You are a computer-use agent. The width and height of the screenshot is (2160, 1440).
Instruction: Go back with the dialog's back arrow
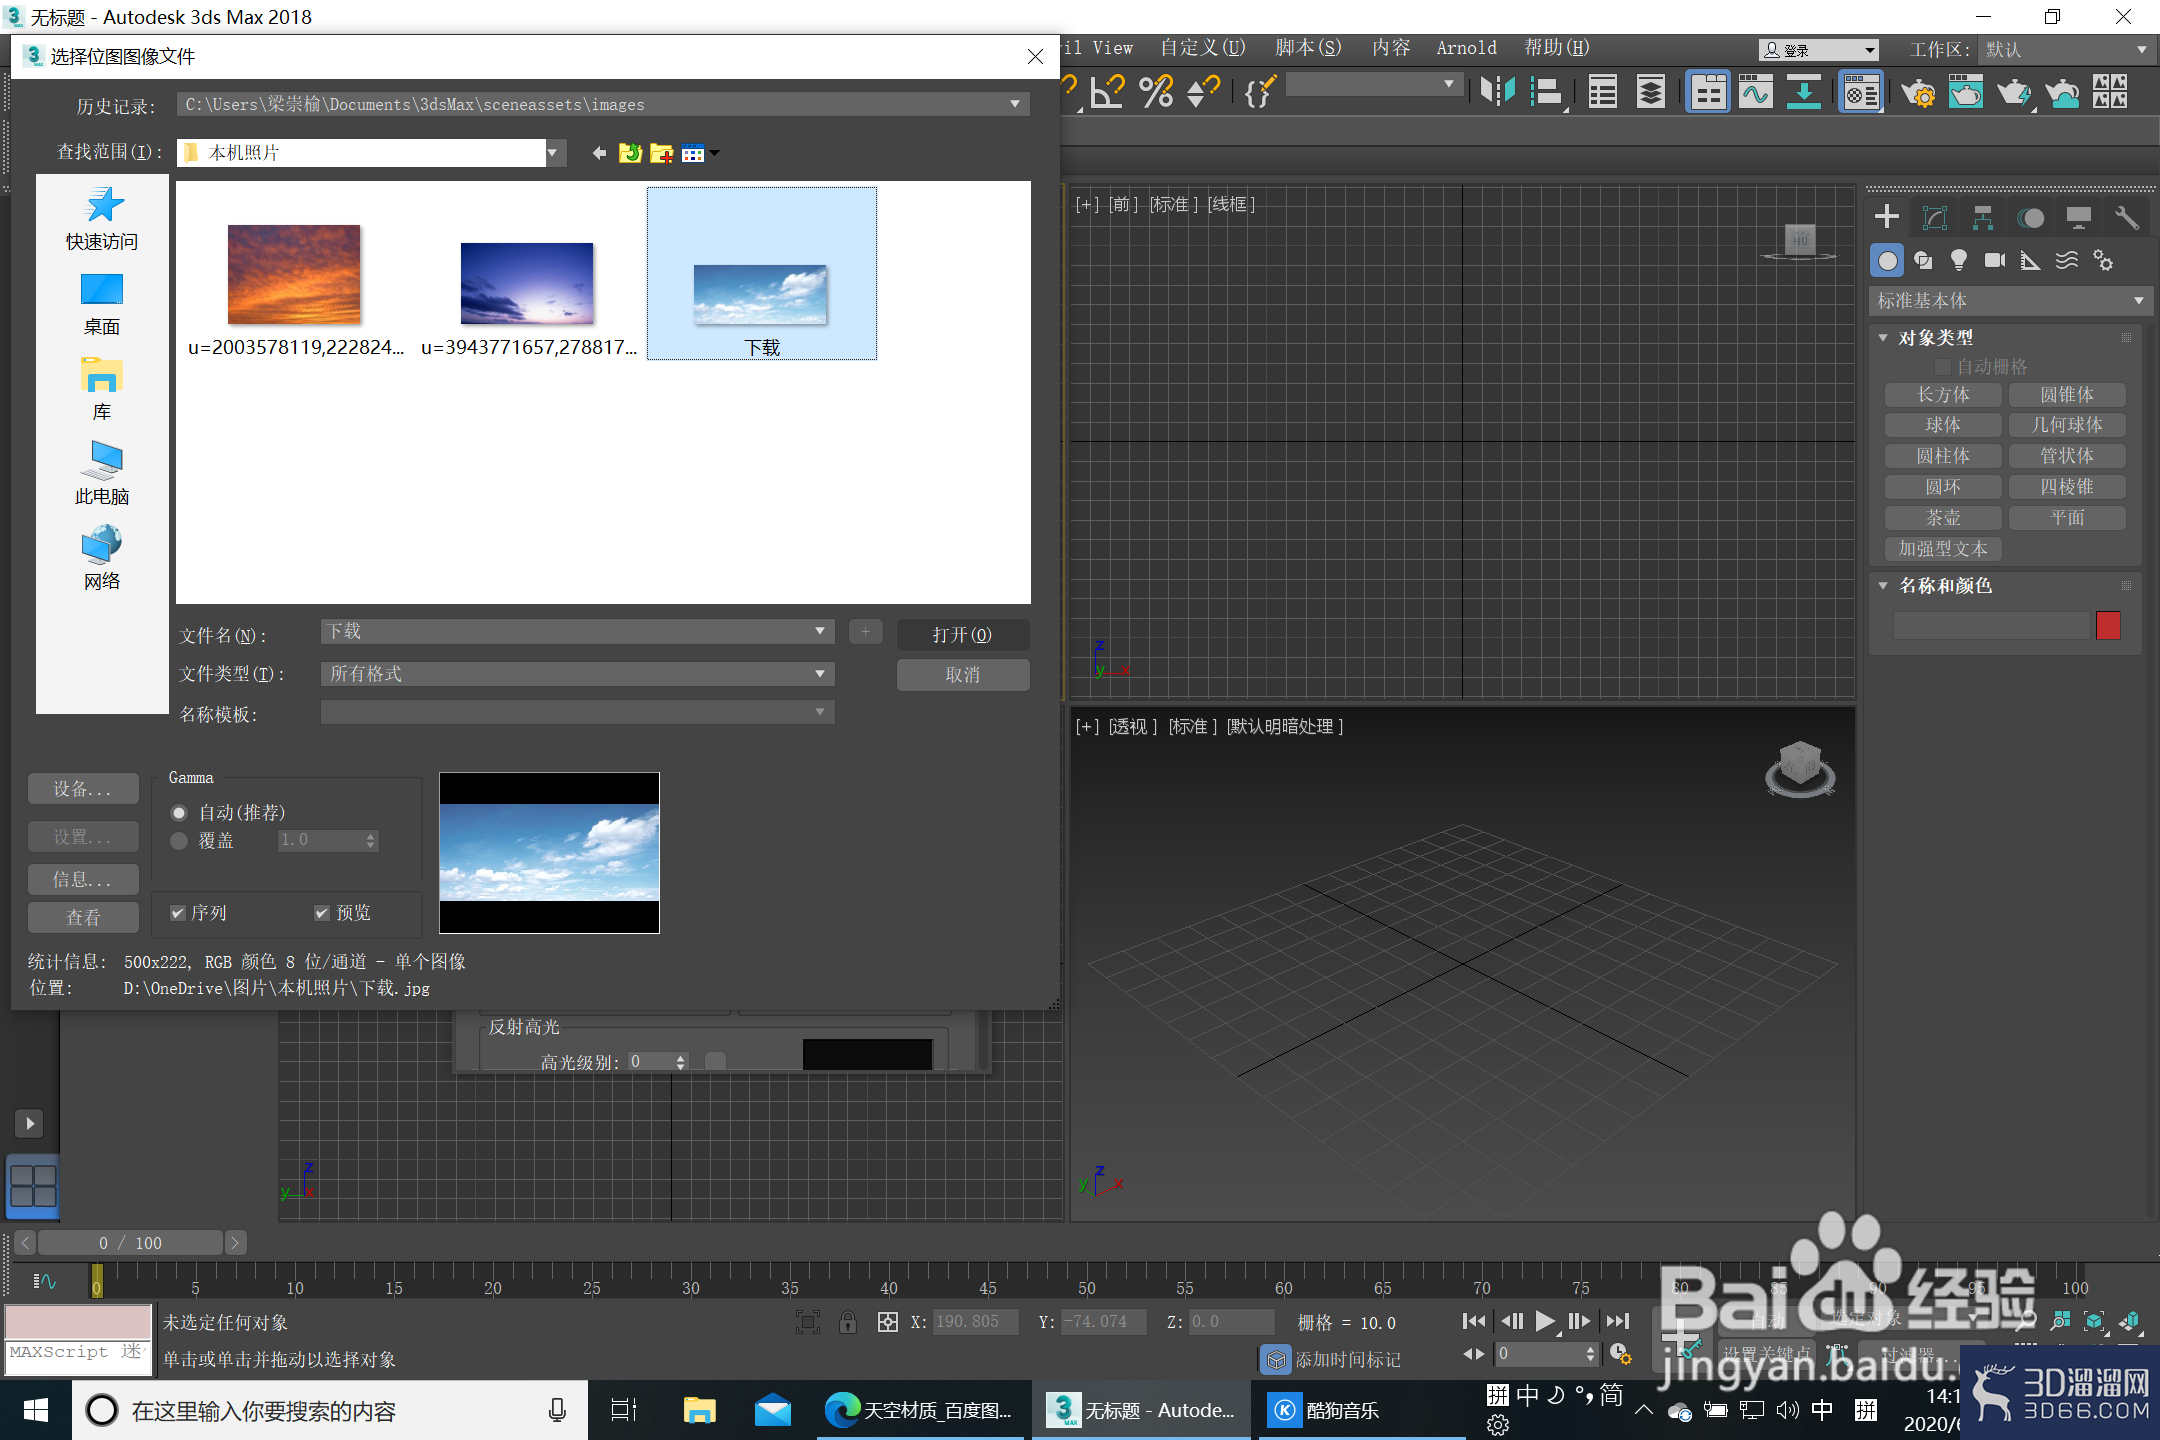coord(599,153)
